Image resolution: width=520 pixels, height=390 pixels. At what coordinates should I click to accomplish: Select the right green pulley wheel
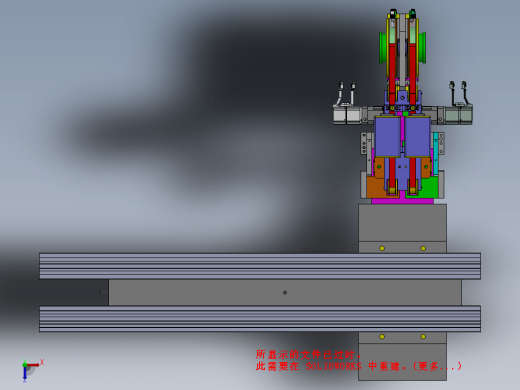pos(422,47)
